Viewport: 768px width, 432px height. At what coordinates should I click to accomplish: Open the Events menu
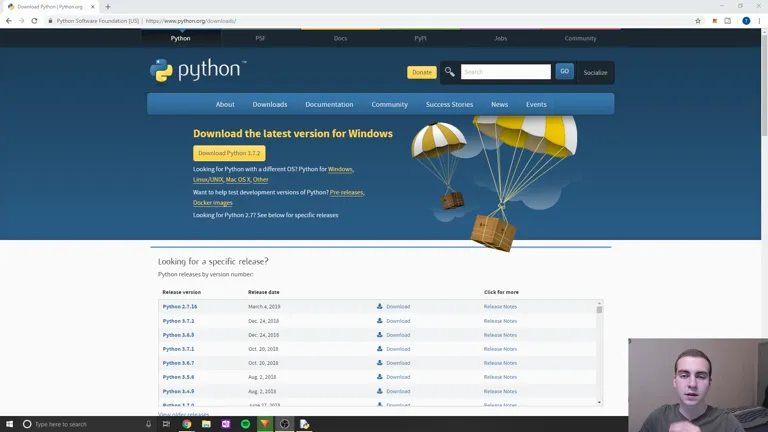point(536,104)
